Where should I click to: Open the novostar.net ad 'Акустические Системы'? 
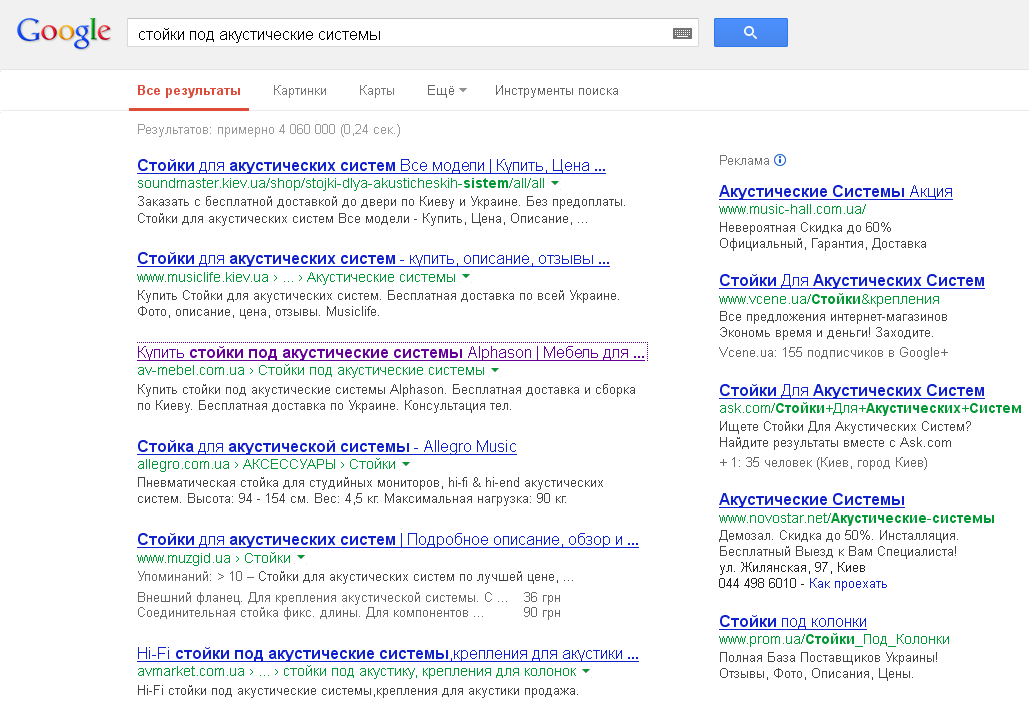[812, 499]
